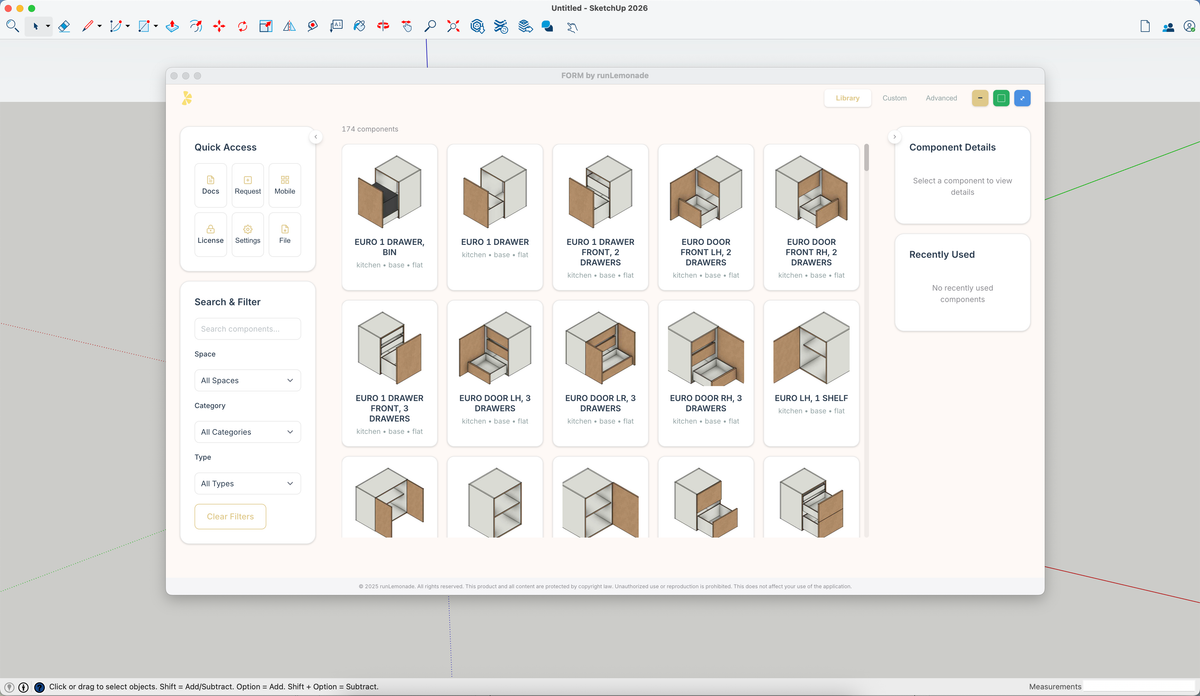The width and height of the screenshot is (1200, 696).
Task: Open the License quick access tile
Action: pos(210,234)
